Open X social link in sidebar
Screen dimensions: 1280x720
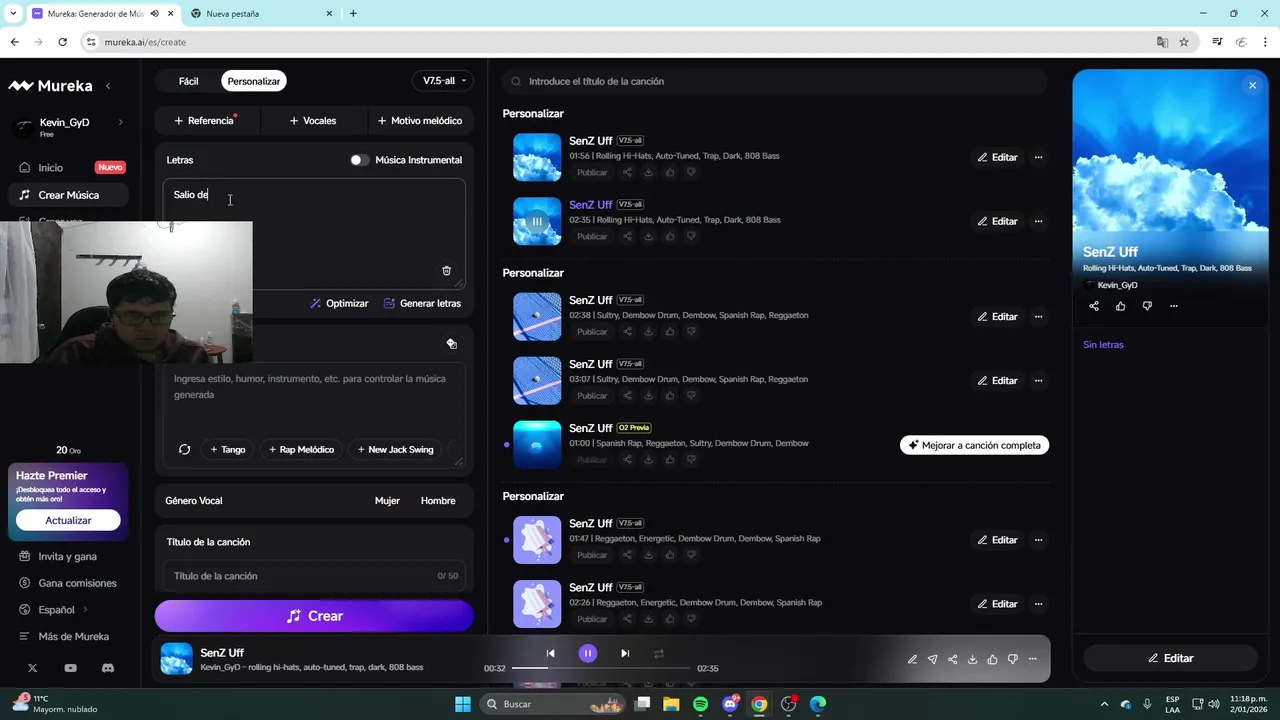[33, 668]
